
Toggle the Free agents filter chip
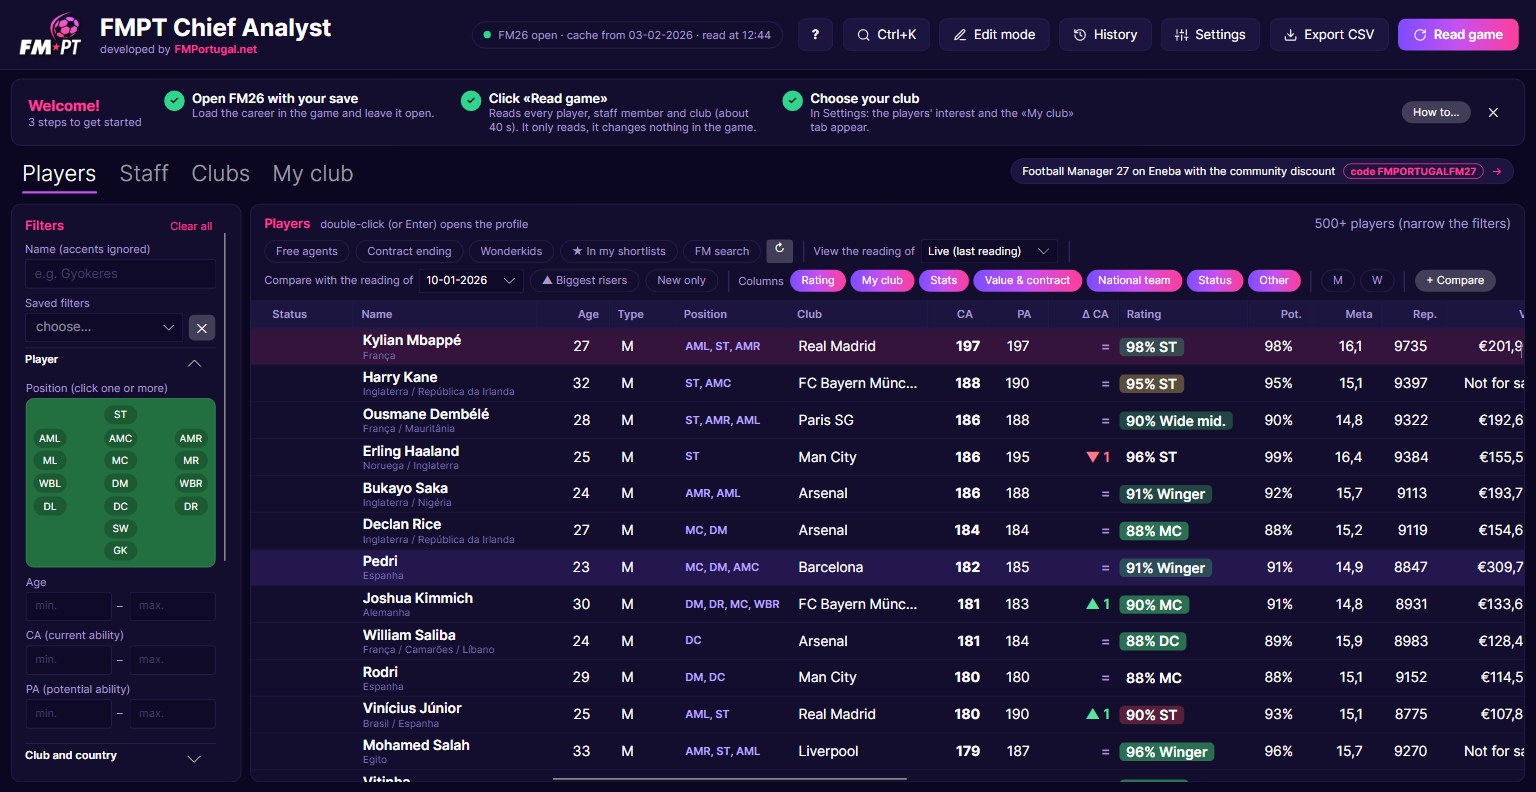tap(307, 251)
